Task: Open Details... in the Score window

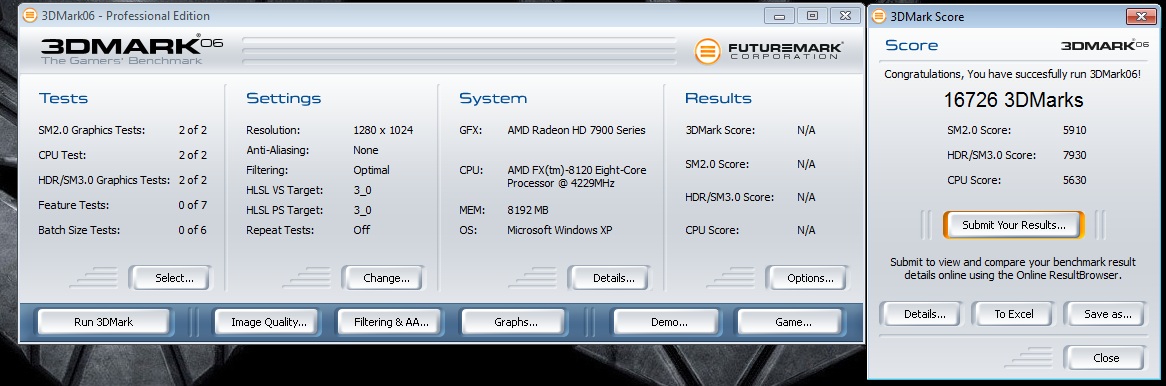Action: (x=924, y=314)
